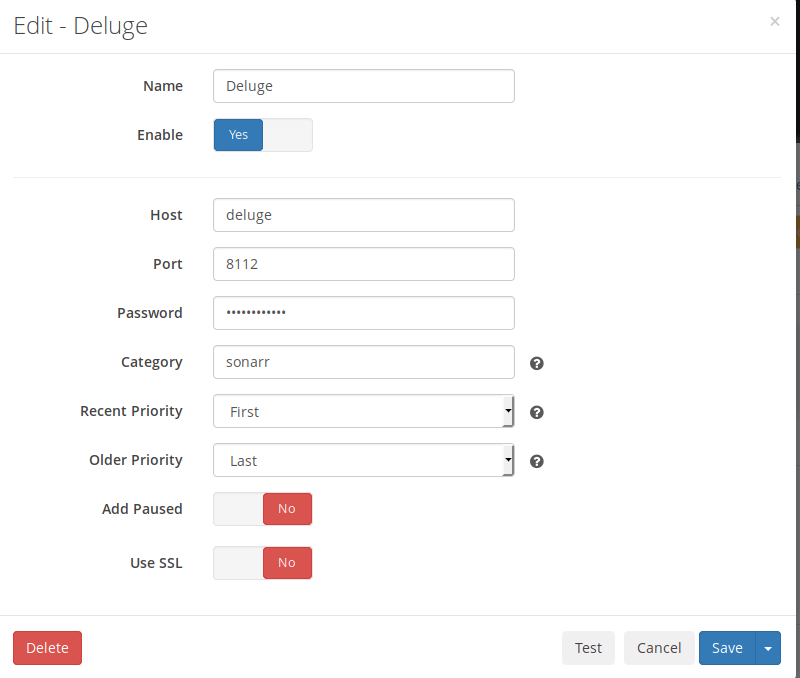
Task: Click the Older Priority help icon
Action: 536,461
